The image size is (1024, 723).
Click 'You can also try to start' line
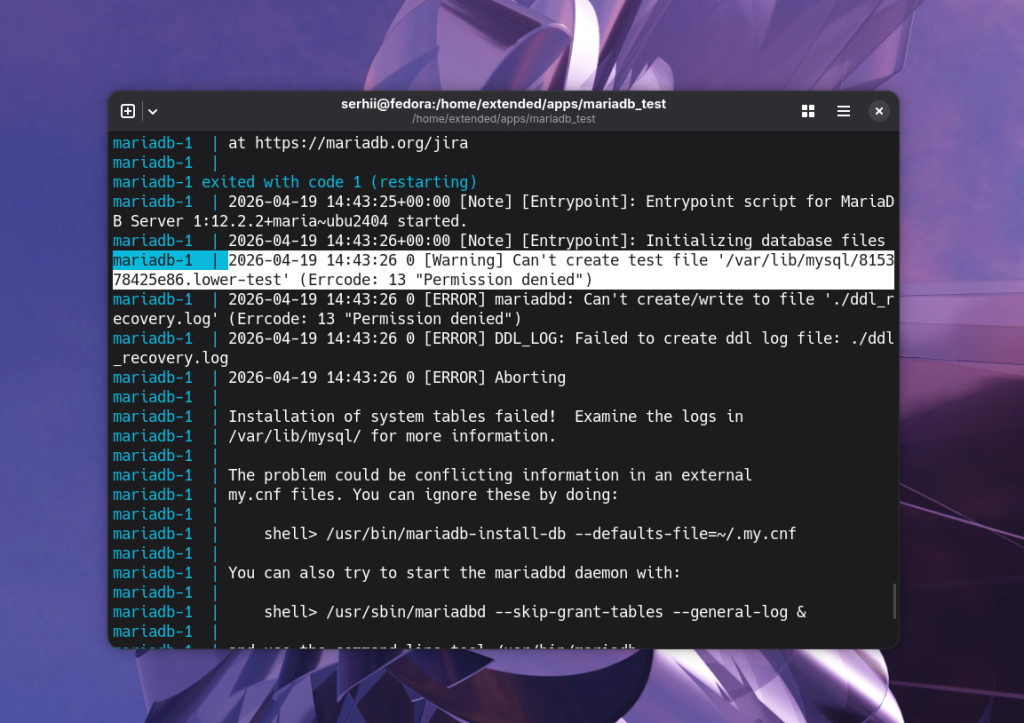pos(454,573)
